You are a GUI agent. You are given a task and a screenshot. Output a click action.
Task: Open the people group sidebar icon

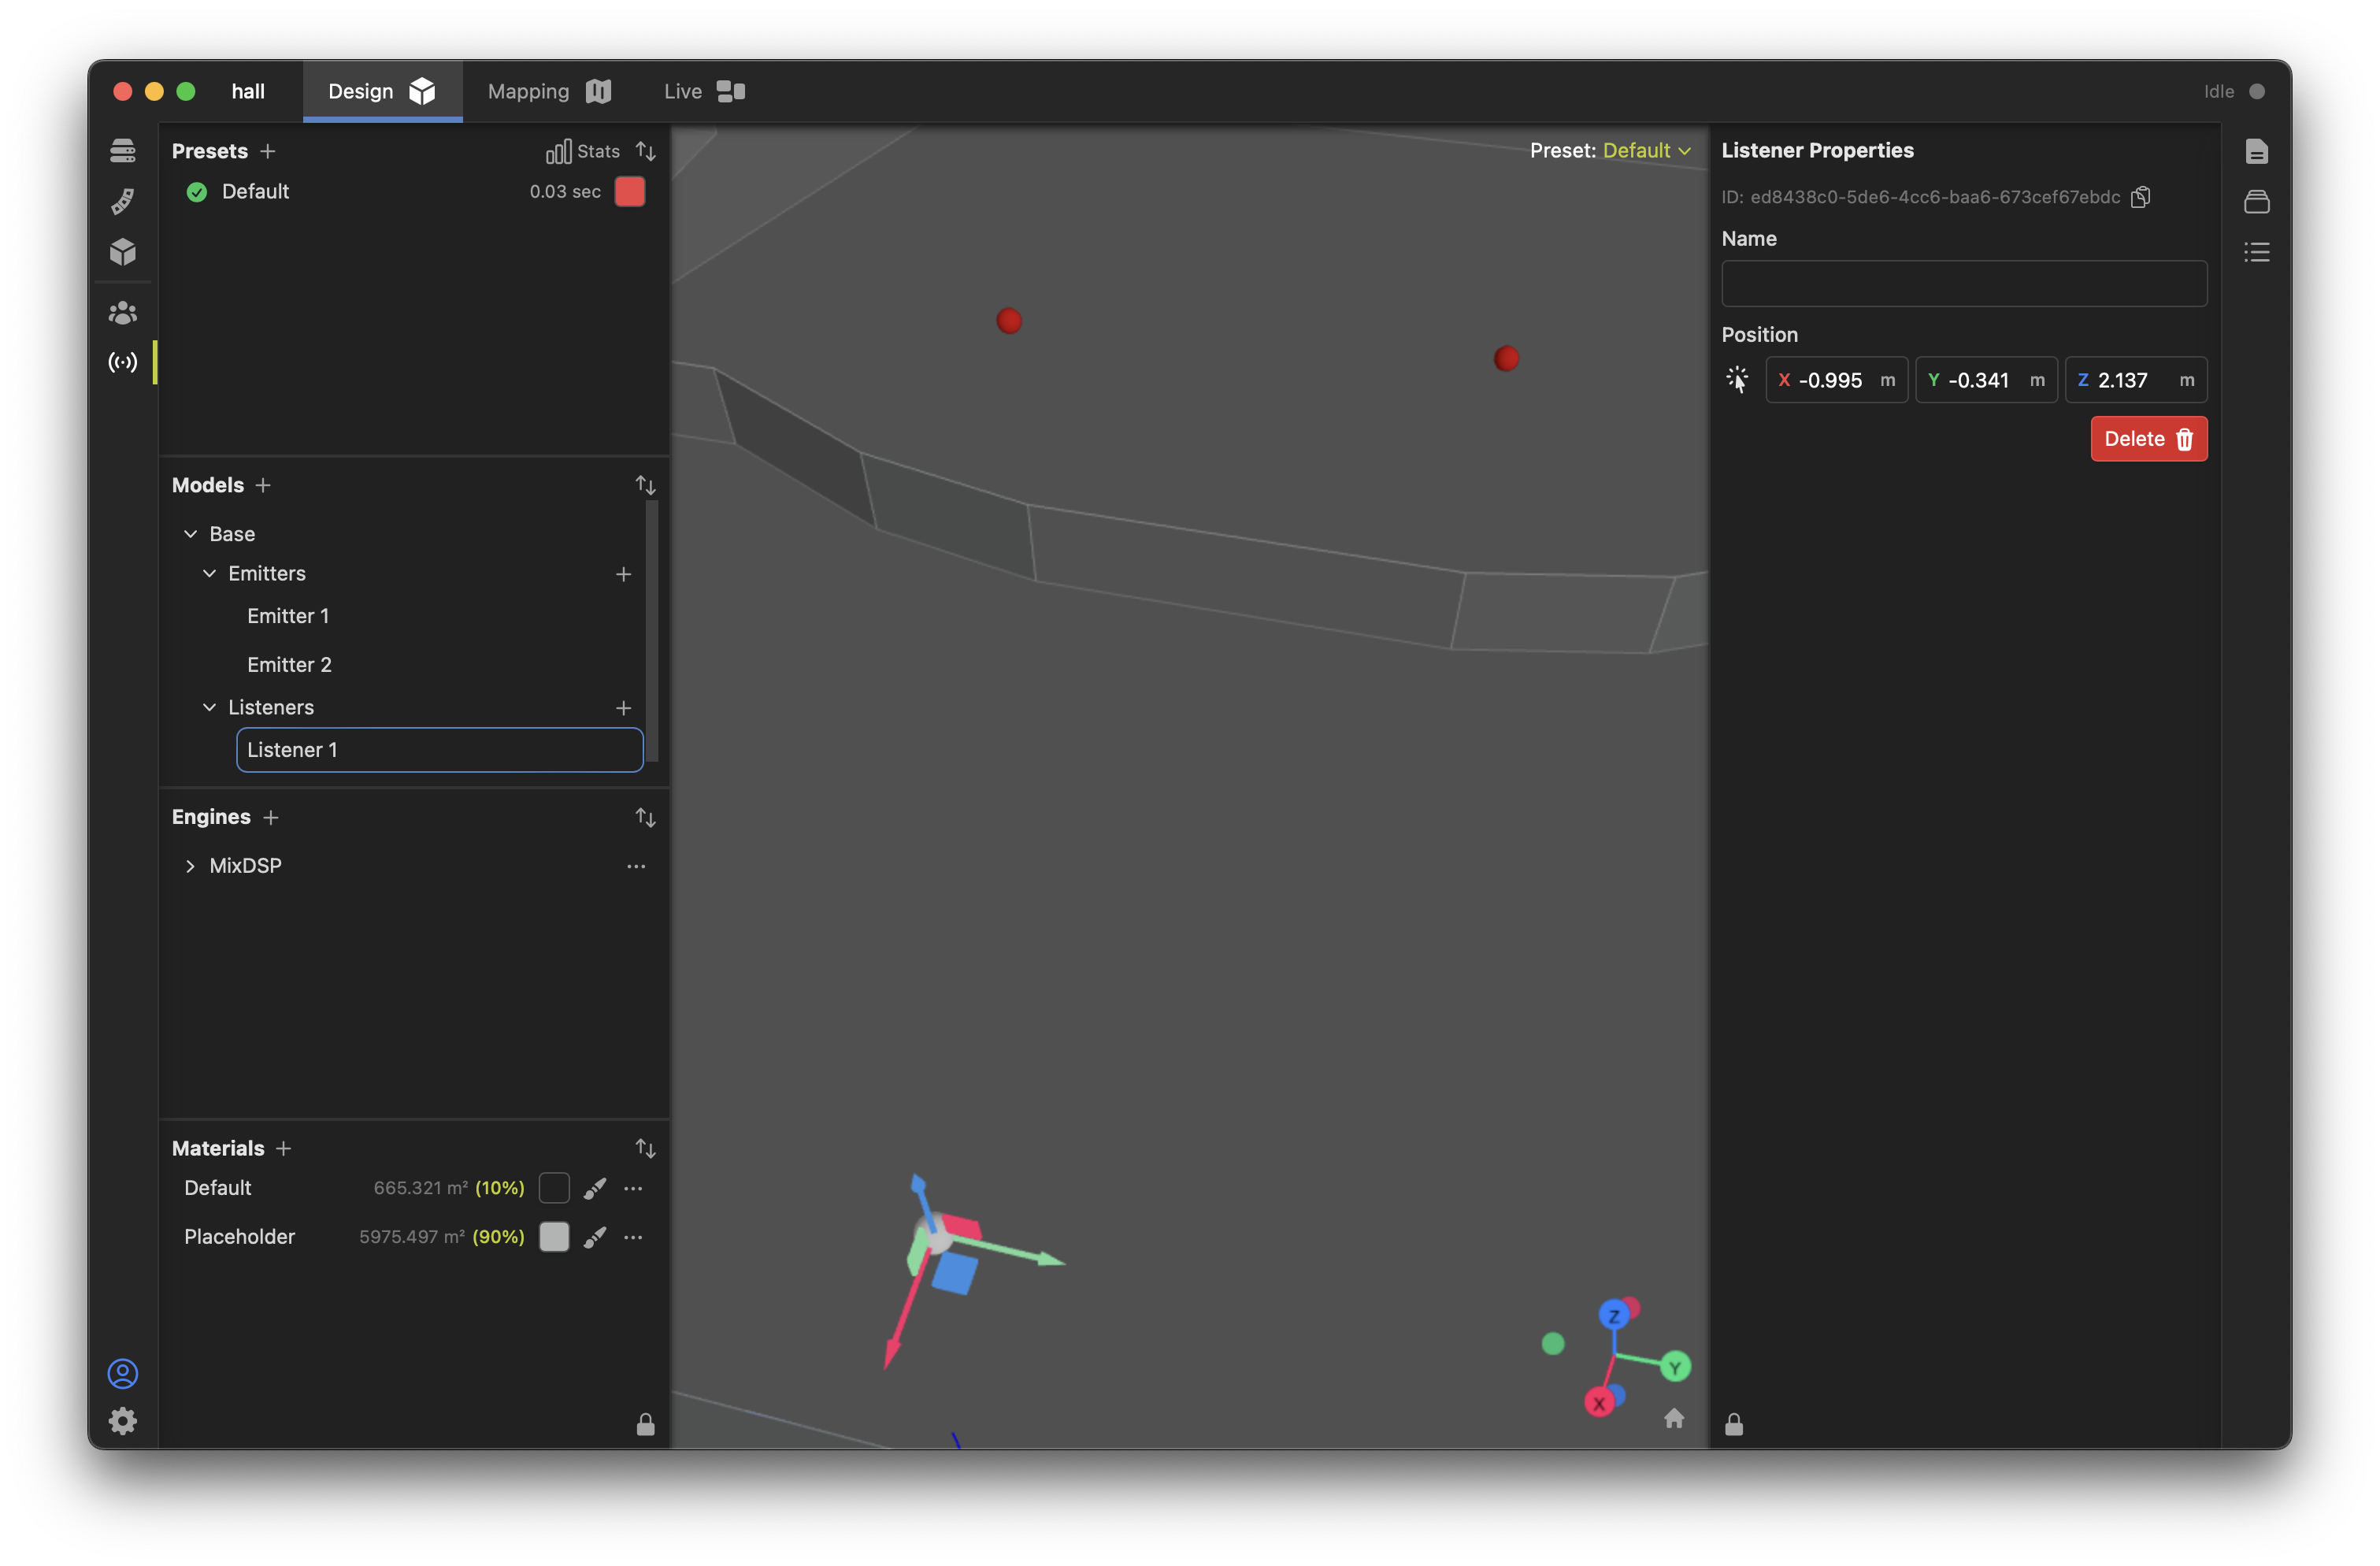click(x=123, y=313)
